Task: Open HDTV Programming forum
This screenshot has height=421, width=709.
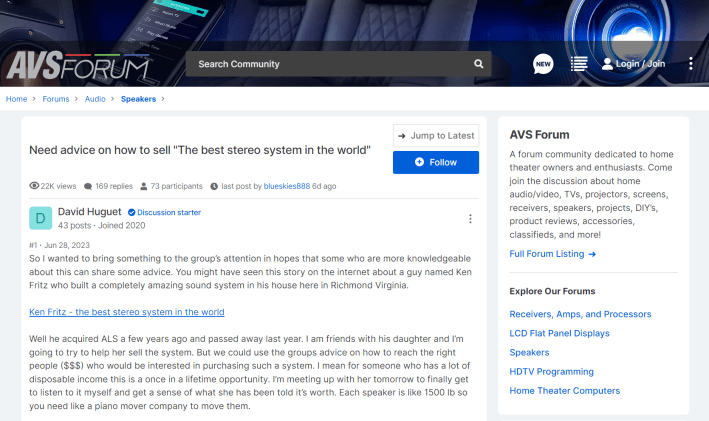Action: (551, 372)
